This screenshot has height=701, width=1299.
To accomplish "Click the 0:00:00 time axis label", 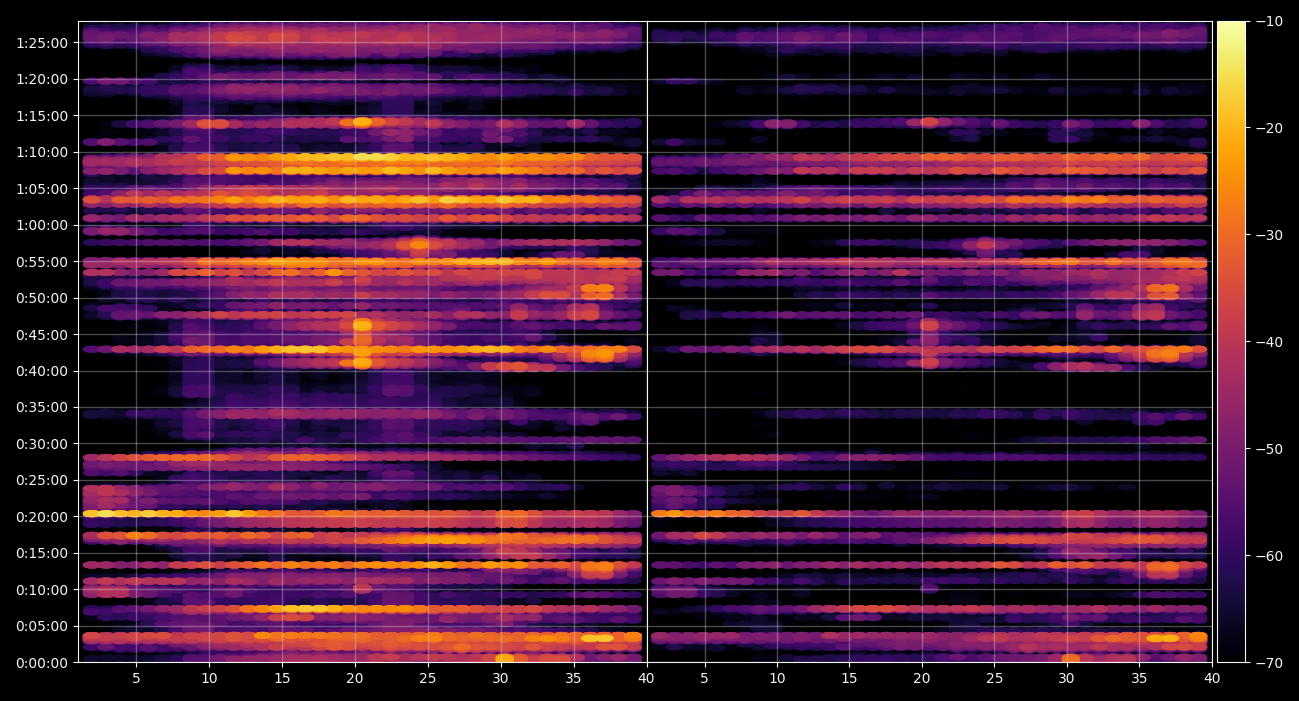I will 42,663.
